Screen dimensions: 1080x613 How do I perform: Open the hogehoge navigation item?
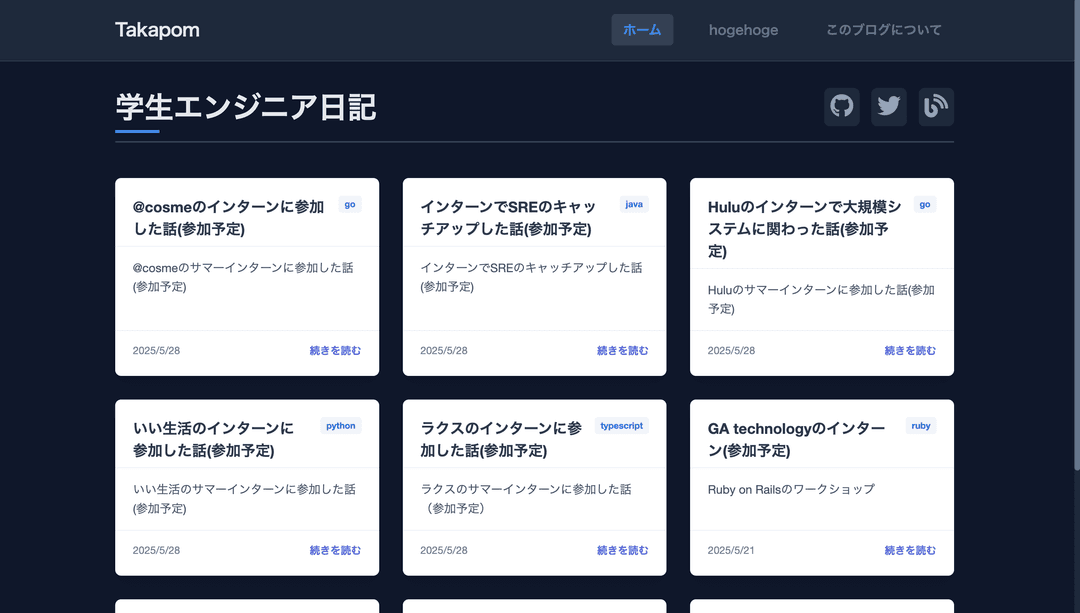click(x=743, y=30)
